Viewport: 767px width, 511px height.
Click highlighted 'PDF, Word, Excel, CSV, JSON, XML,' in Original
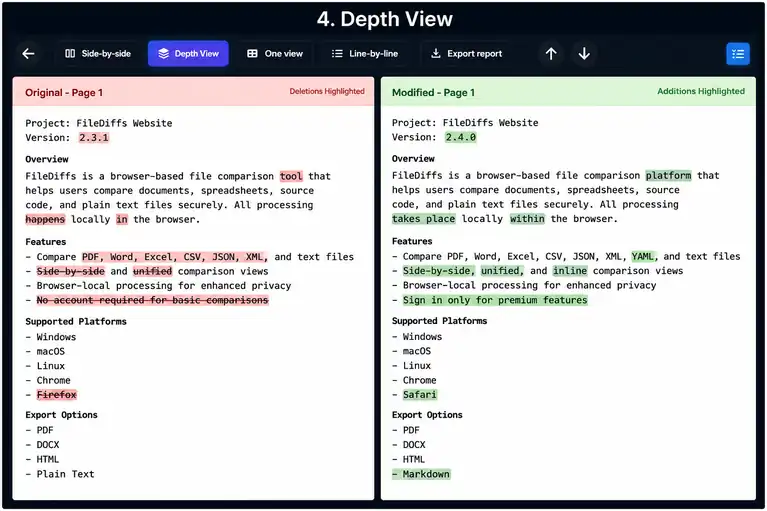tap(175, 257)
